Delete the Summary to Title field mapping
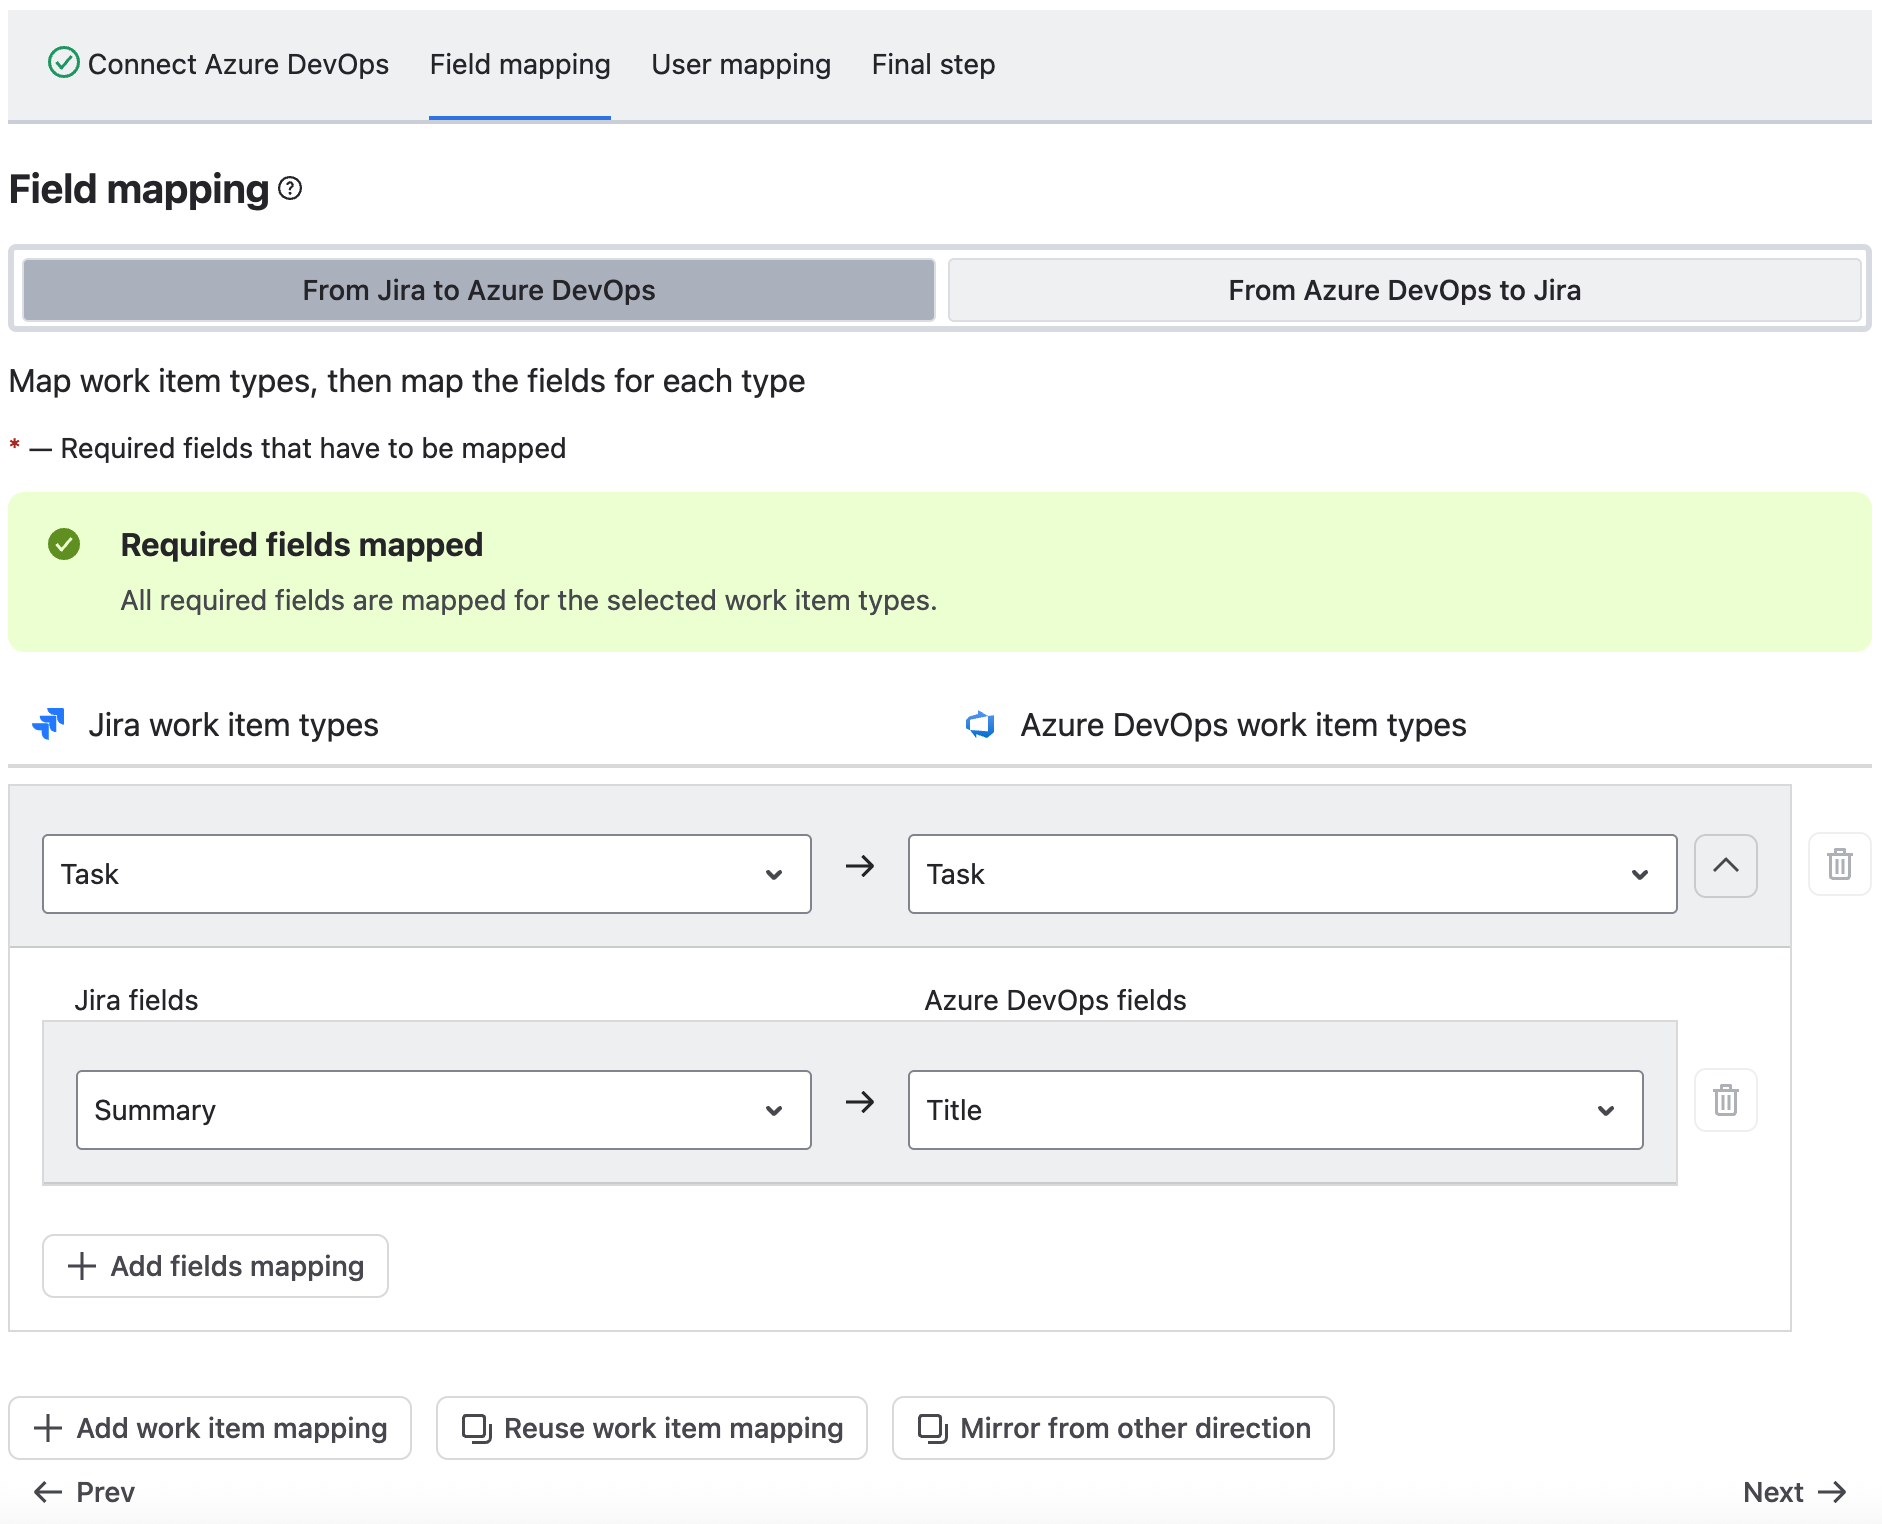Viewport: 1882px width, 1524px height. [x=1725, y=1100]
